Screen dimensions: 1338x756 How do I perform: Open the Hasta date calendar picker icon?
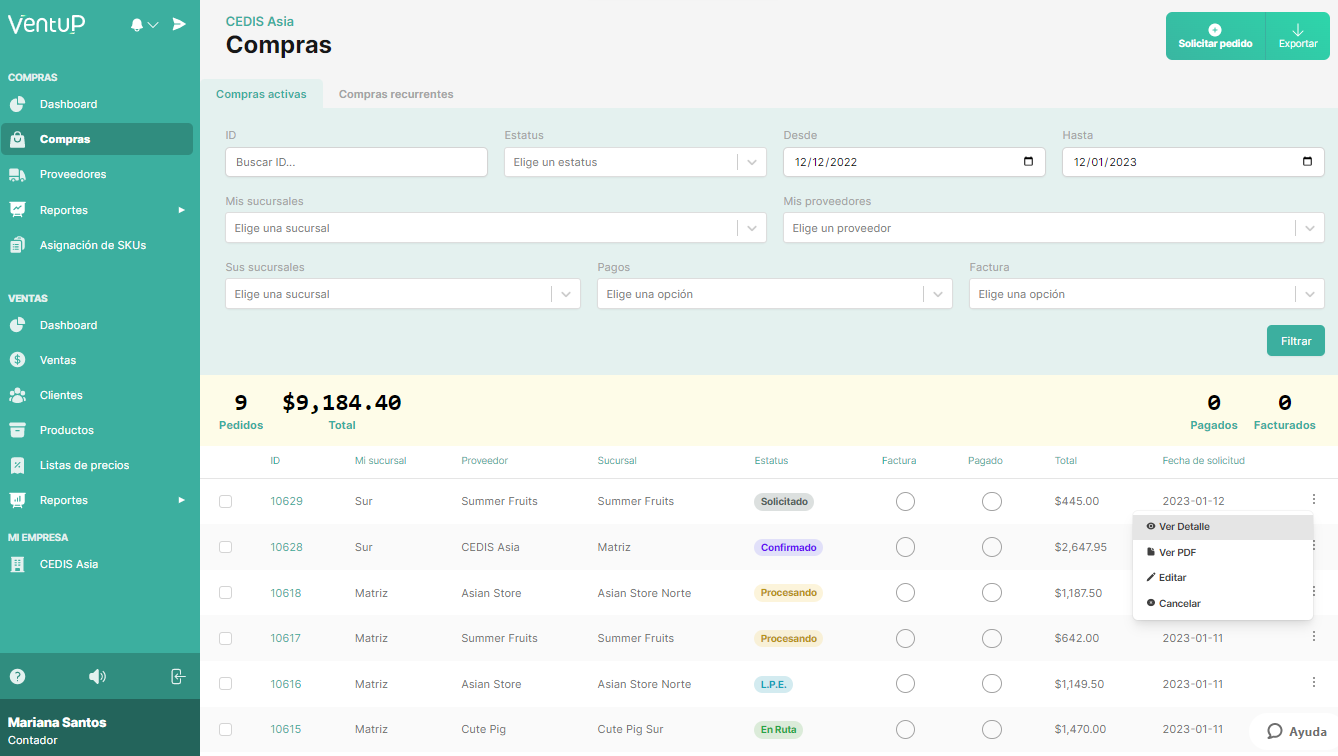pyautogui.click(x=1307, y=162)
